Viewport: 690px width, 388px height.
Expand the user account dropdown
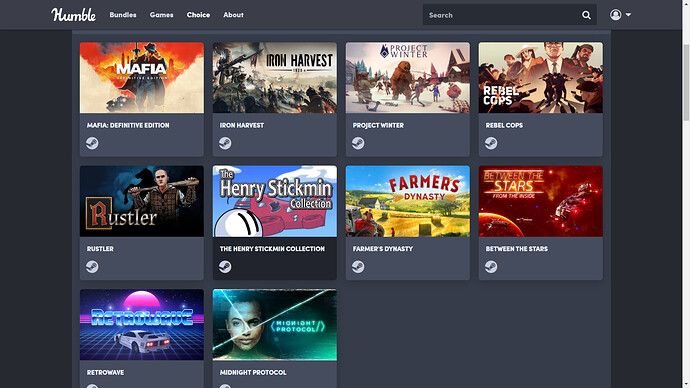(x=620, y=15)
